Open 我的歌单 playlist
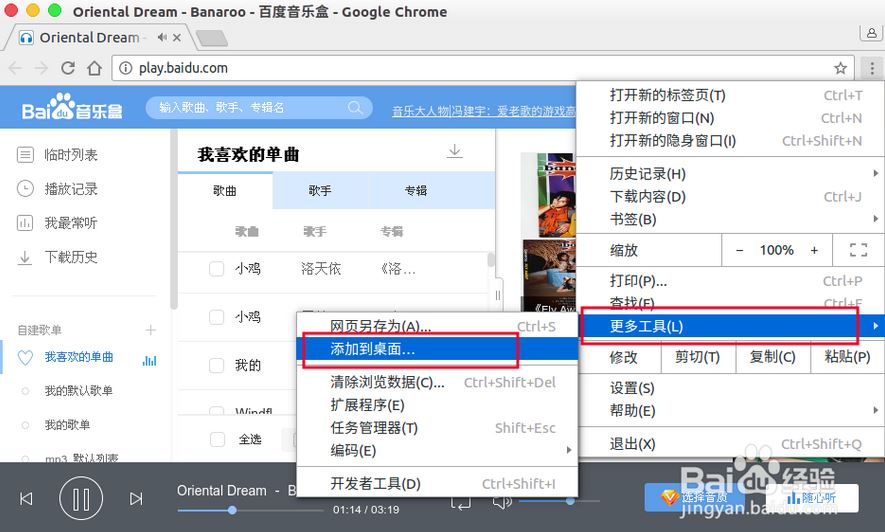This screenshot has height=532, width=885. tap(67, 425)
